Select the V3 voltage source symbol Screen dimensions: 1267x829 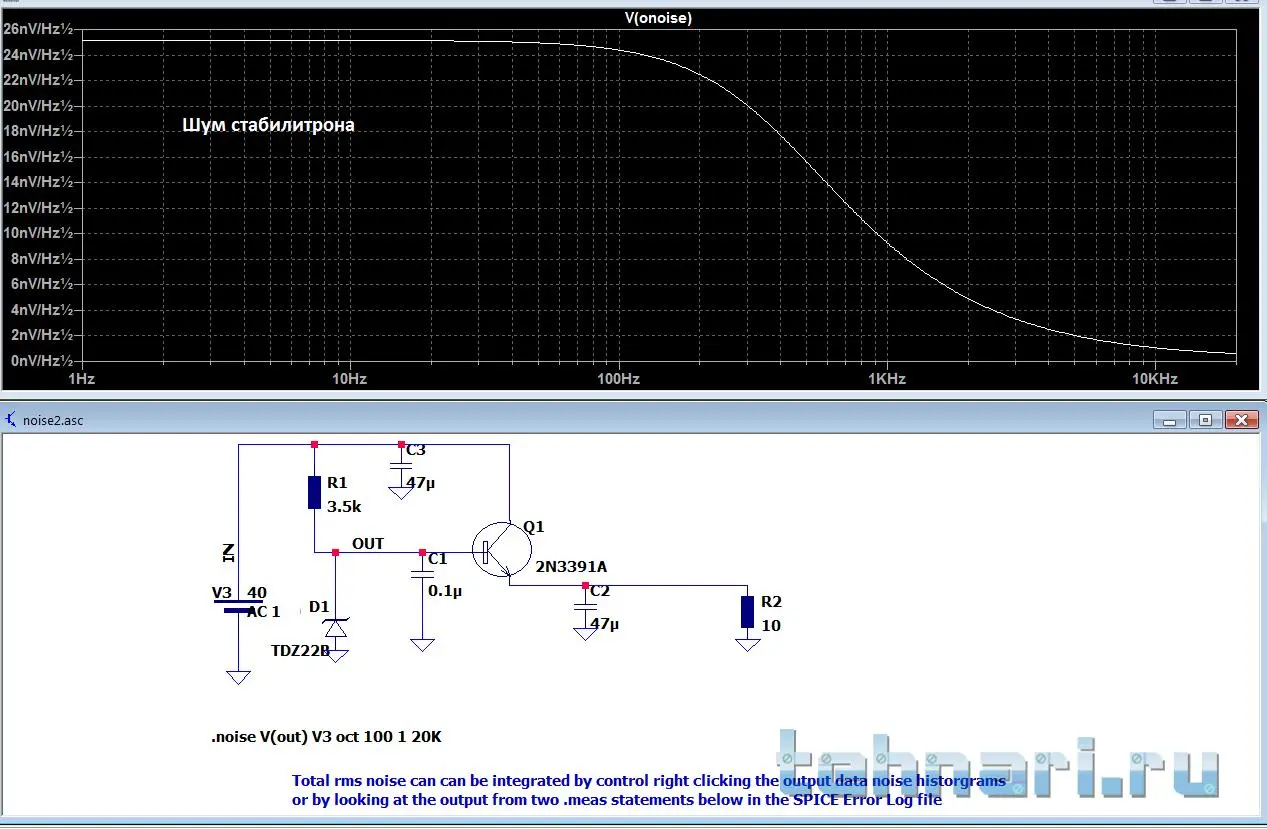(238, 606)
